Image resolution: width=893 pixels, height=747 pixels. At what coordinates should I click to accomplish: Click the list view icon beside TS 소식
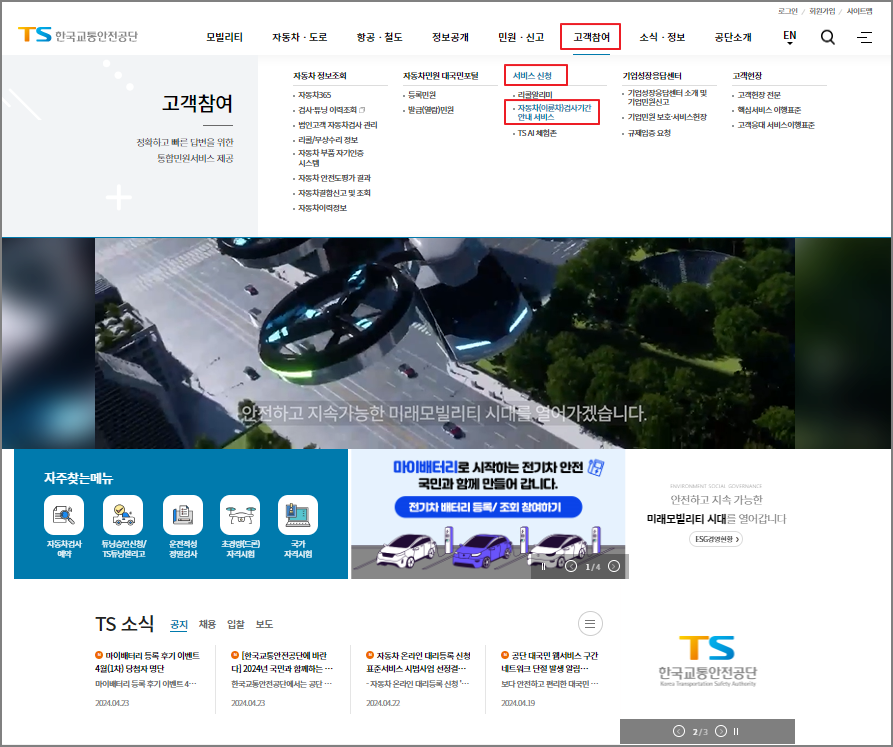pyautogui.click(x=590, y=623)
